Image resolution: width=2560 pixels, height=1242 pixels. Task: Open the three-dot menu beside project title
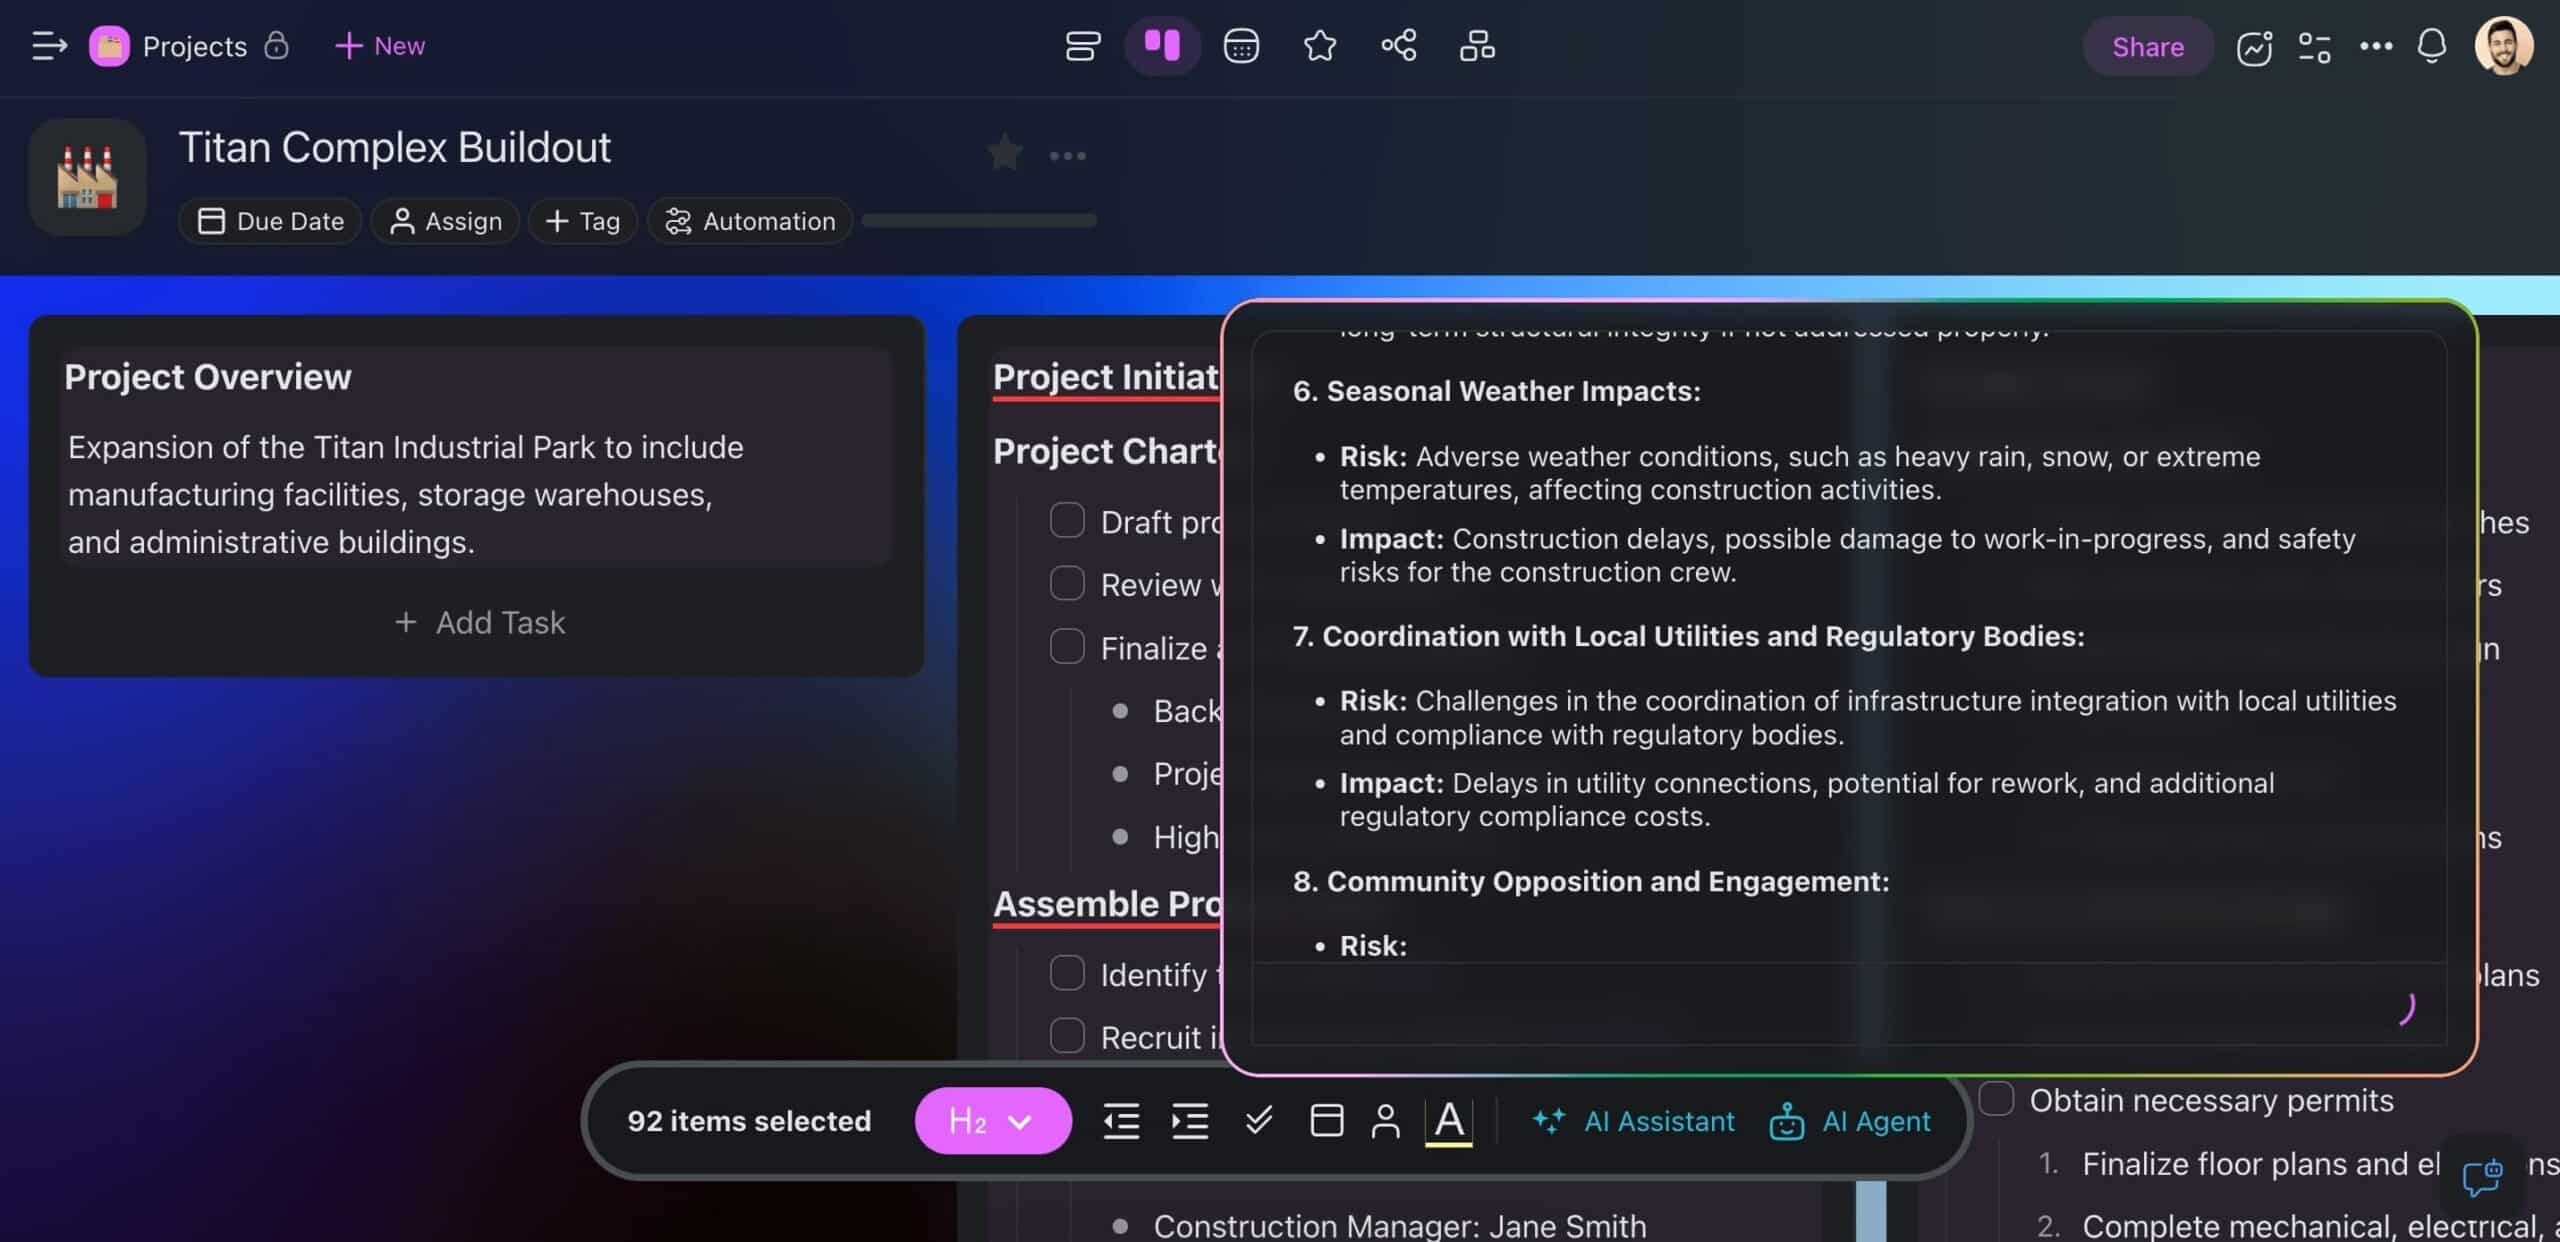tap(1067, 156)
